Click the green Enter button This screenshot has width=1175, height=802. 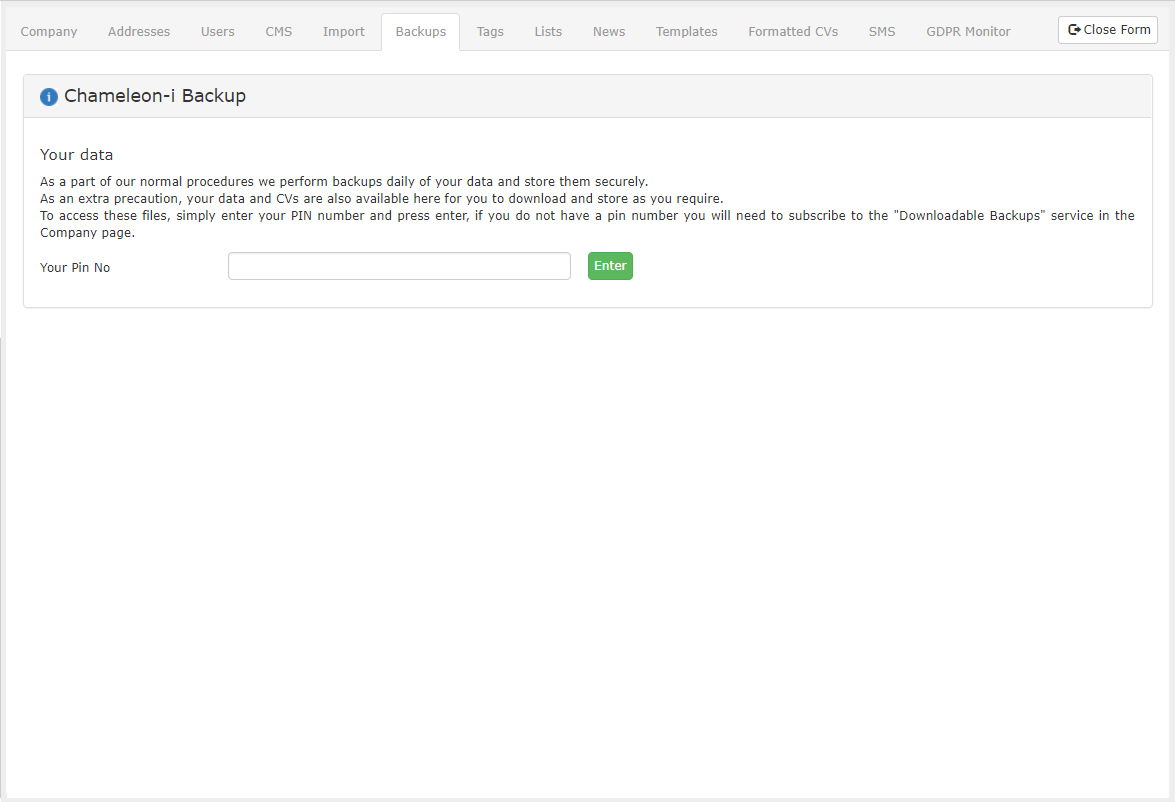[610, 266]
